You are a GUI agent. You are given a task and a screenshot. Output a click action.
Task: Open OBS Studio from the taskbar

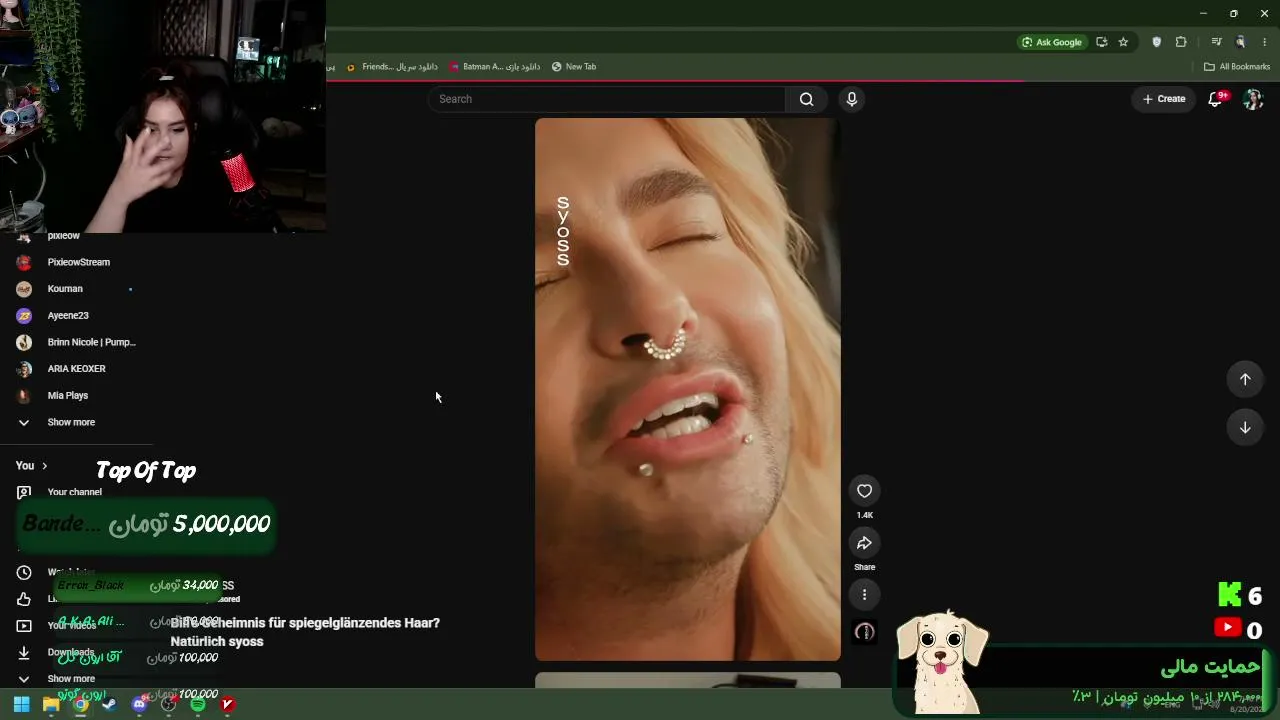coord(169,704)
